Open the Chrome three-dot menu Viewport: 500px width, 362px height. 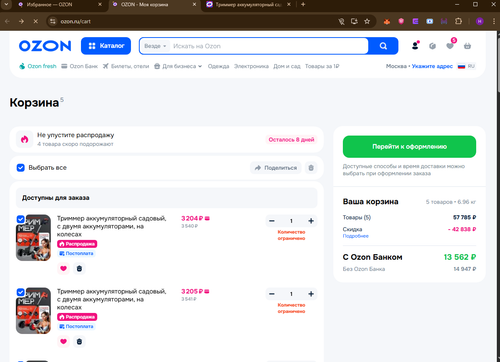click(x=494, y=21)
